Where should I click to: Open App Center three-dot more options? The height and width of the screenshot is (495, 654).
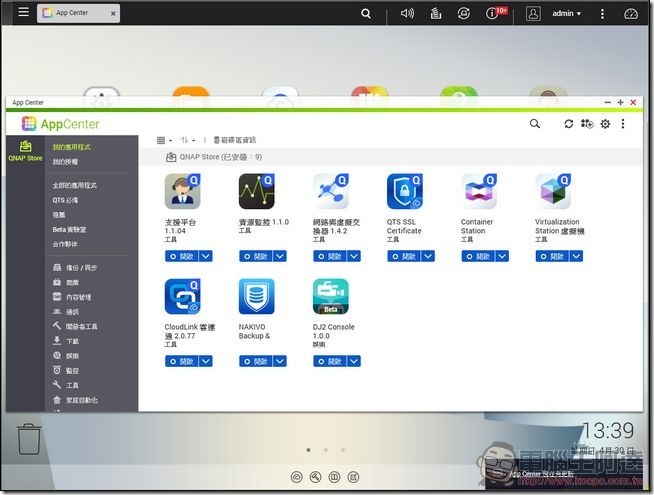pos(623,123)
